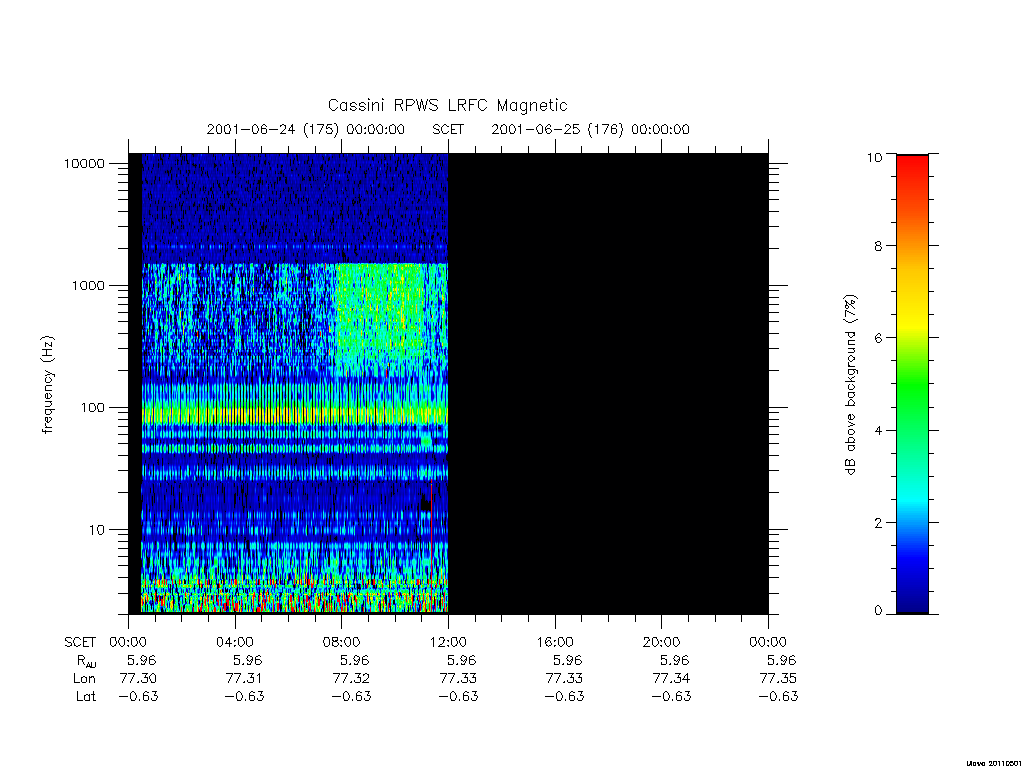Image resolution: width=1024 pixels, height=768 pixels.
Task: Click the 1000 frequency tick label
Action: [x=88, y=285]
